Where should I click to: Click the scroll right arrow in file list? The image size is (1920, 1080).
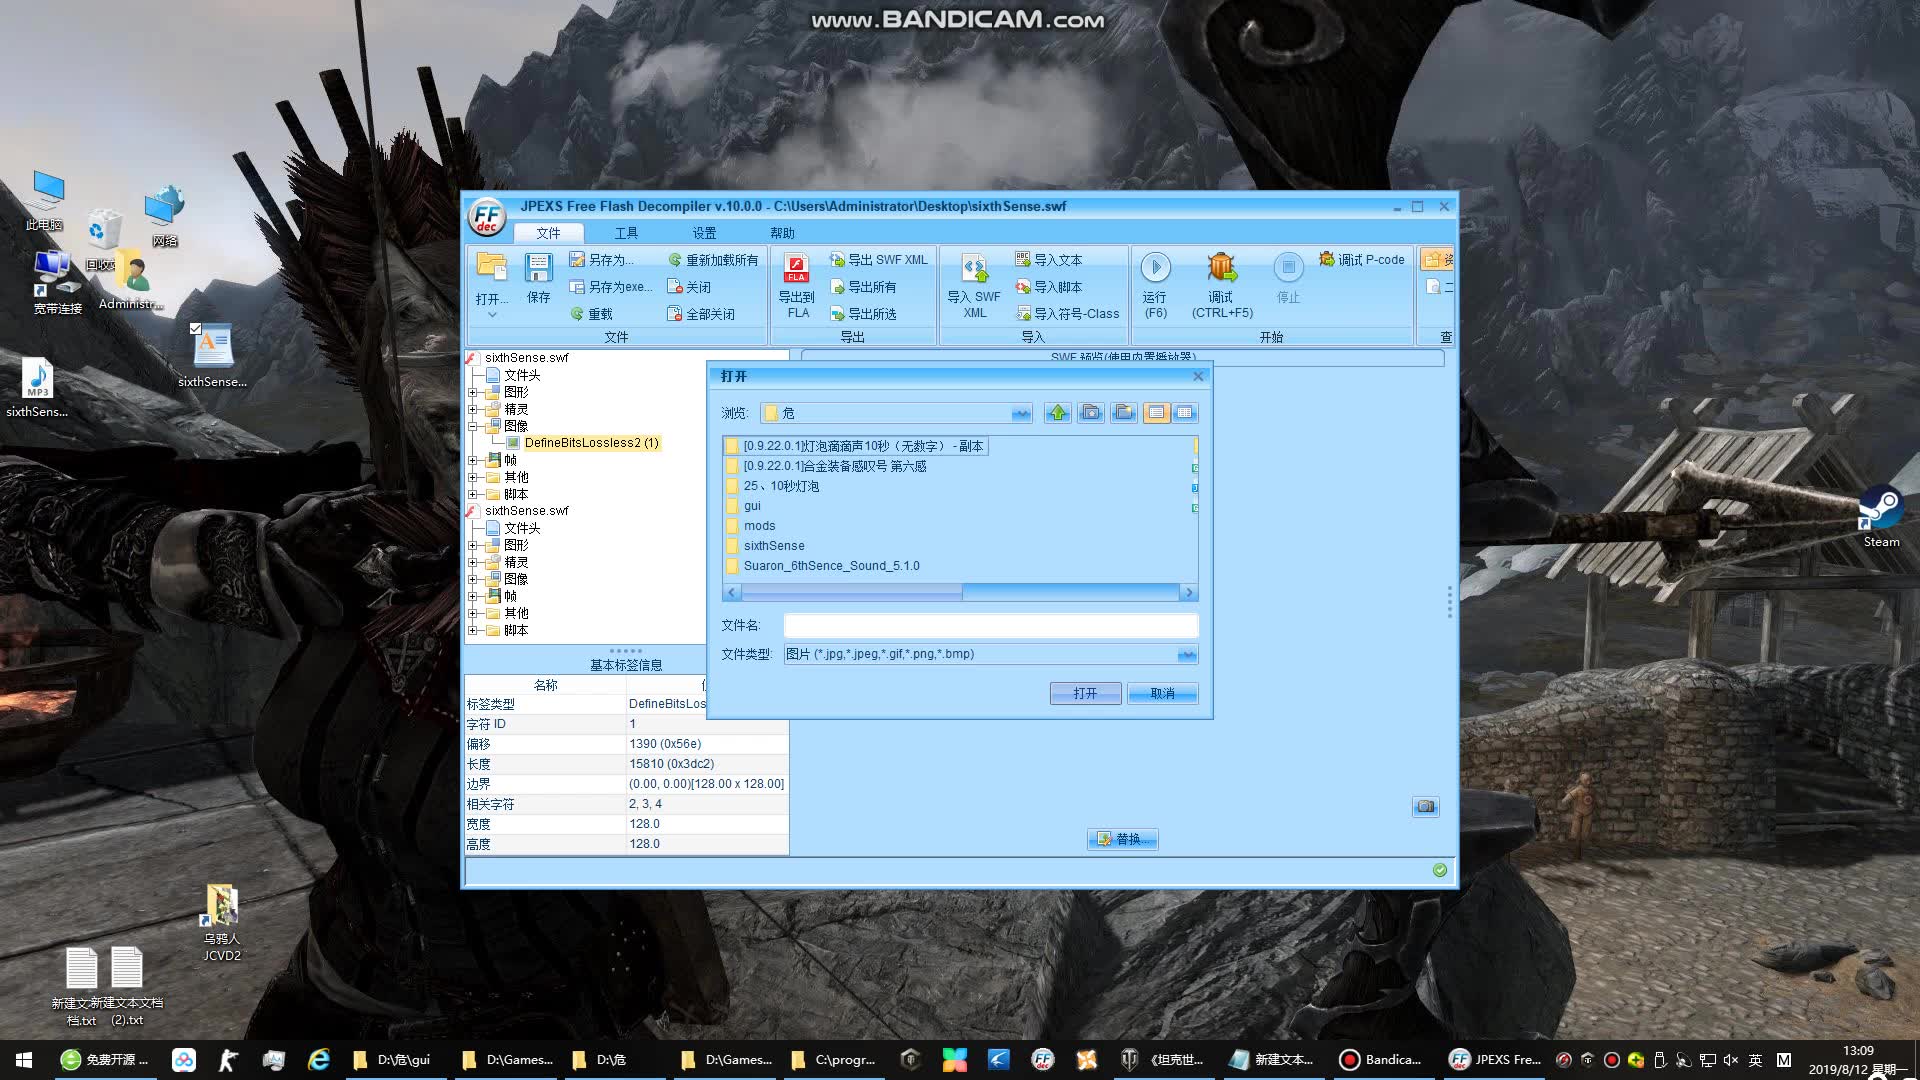1189,593
